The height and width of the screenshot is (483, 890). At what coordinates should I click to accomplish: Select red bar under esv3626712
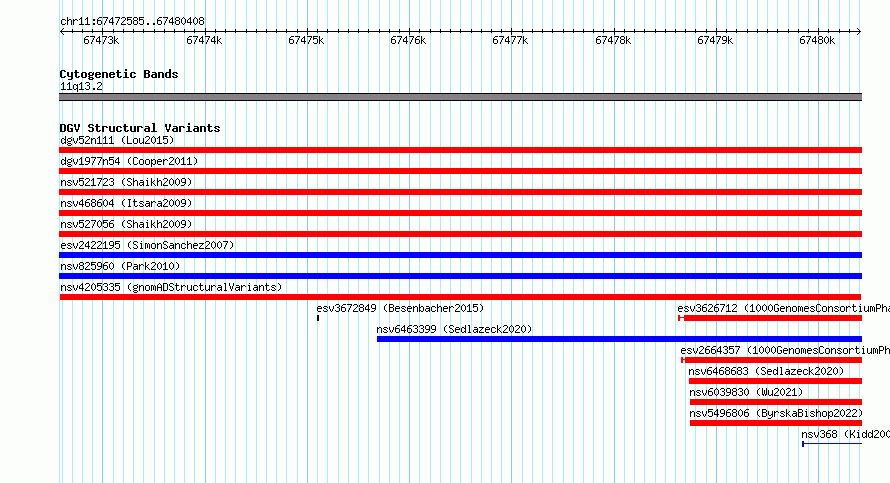coord(770,318)
